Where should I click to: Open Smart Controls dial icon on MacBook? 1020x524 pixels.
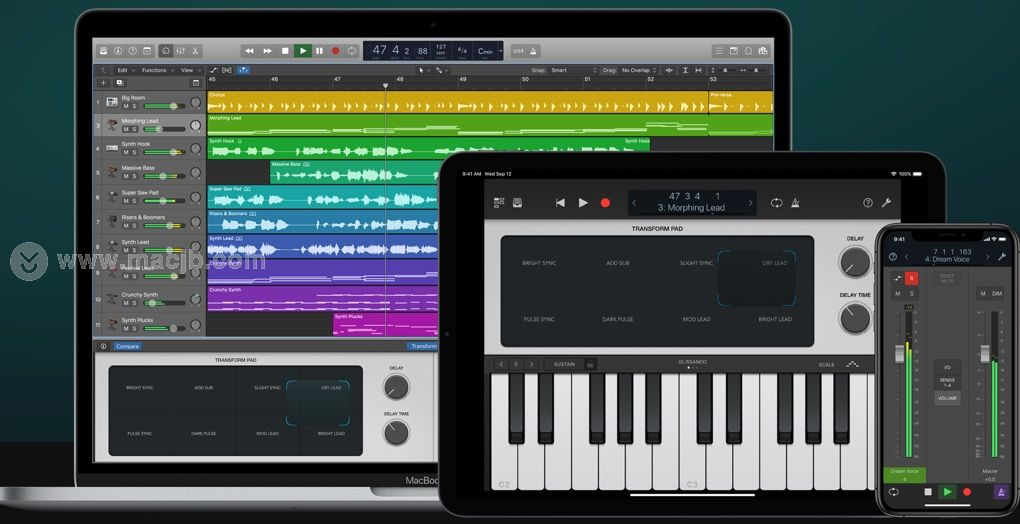tap(166, 51)
